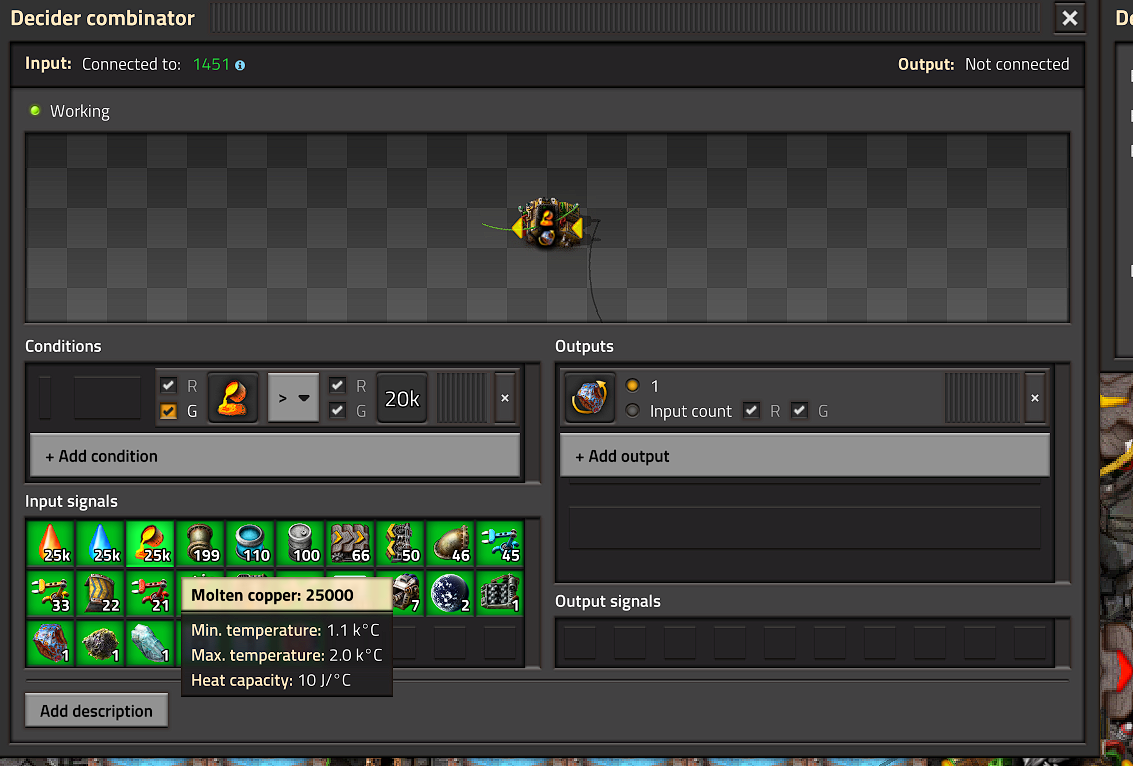1133x766 pixels.
Task: Open the greater-than comparator dropdown
Action: click(293, 397)
